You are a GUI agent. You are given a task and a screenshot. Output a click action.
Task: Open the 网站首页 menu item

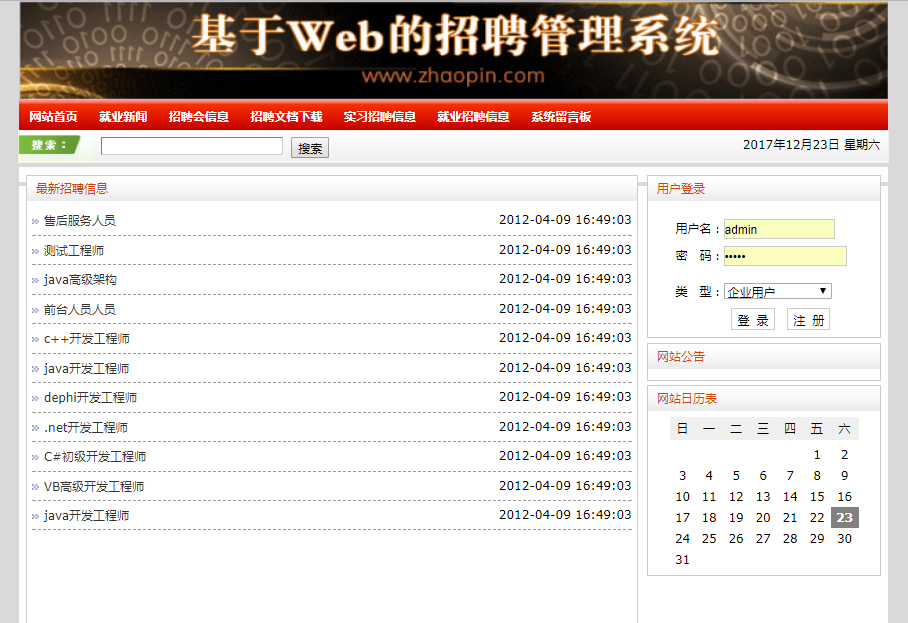coord(53,117)
